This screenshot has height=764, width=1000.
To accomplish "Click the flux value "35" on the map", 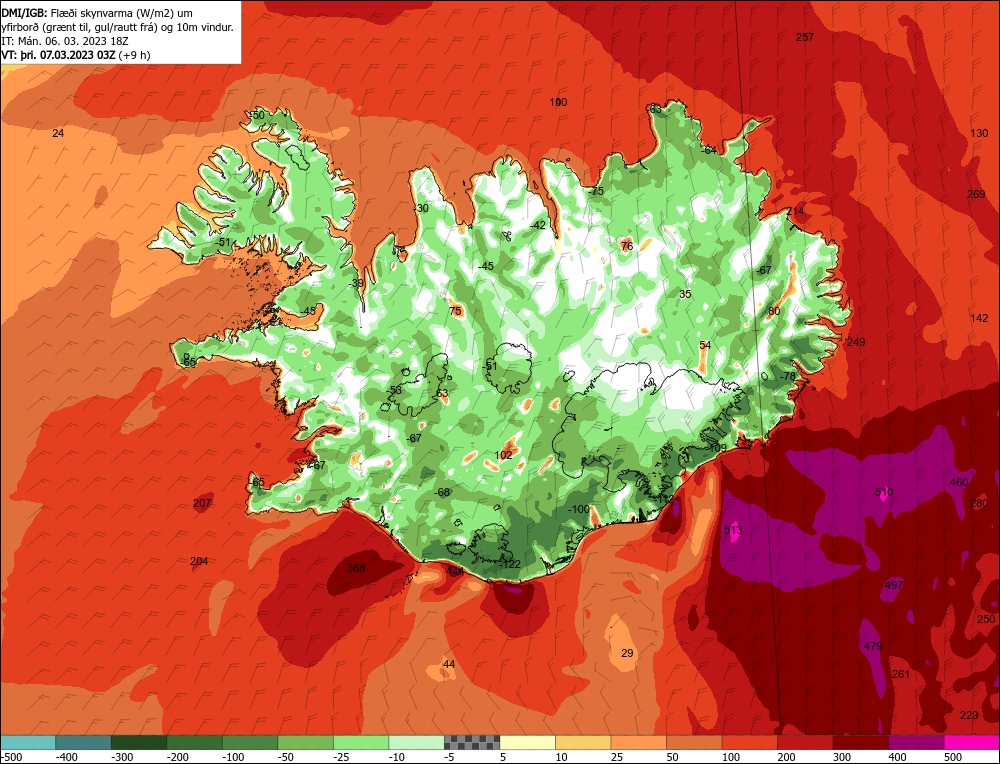I will (x=685, y=294).
